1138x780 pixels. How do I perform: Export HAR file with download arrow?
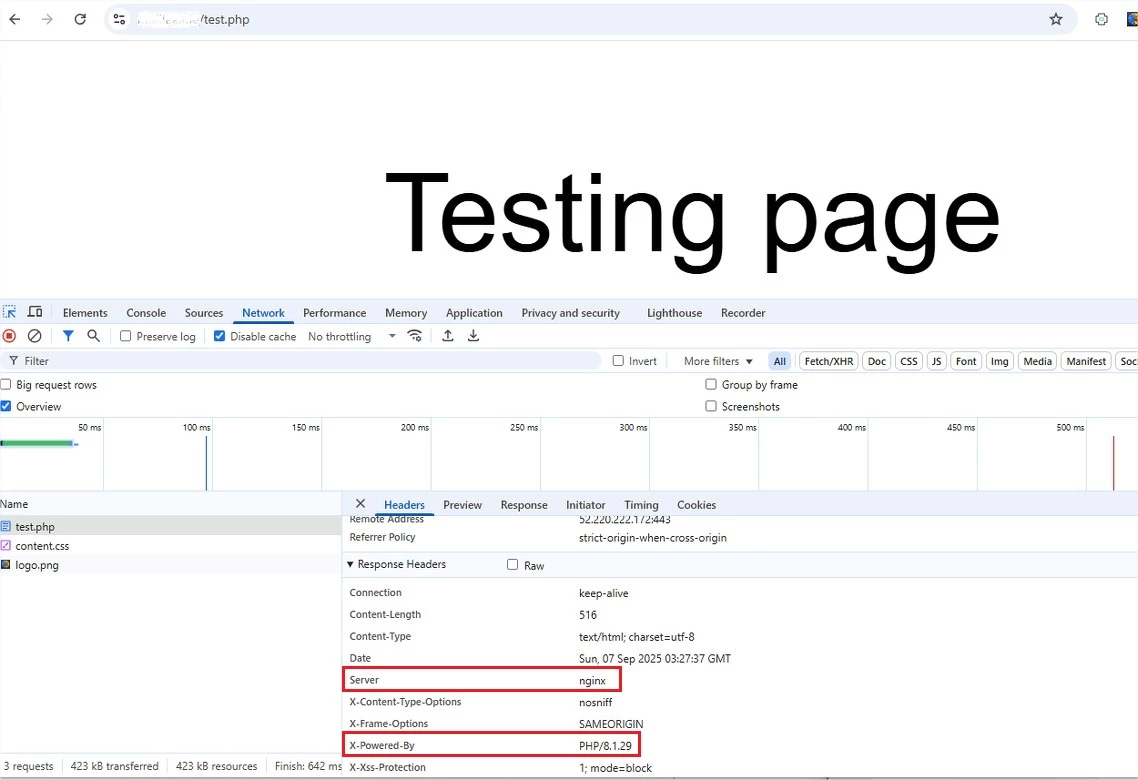473,336
